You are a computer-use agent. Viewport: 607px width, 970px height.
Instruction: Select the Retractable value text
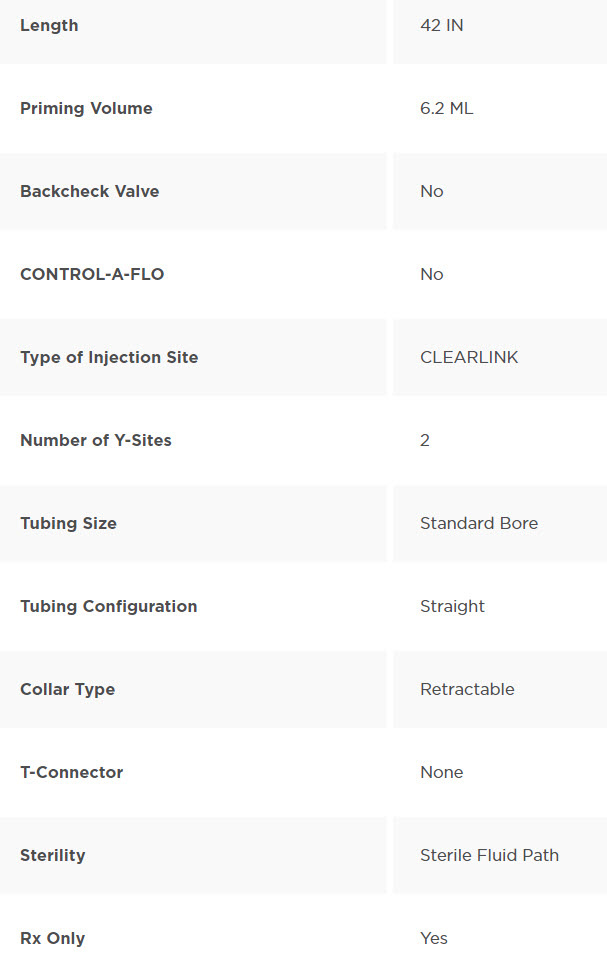click(467, 689)
